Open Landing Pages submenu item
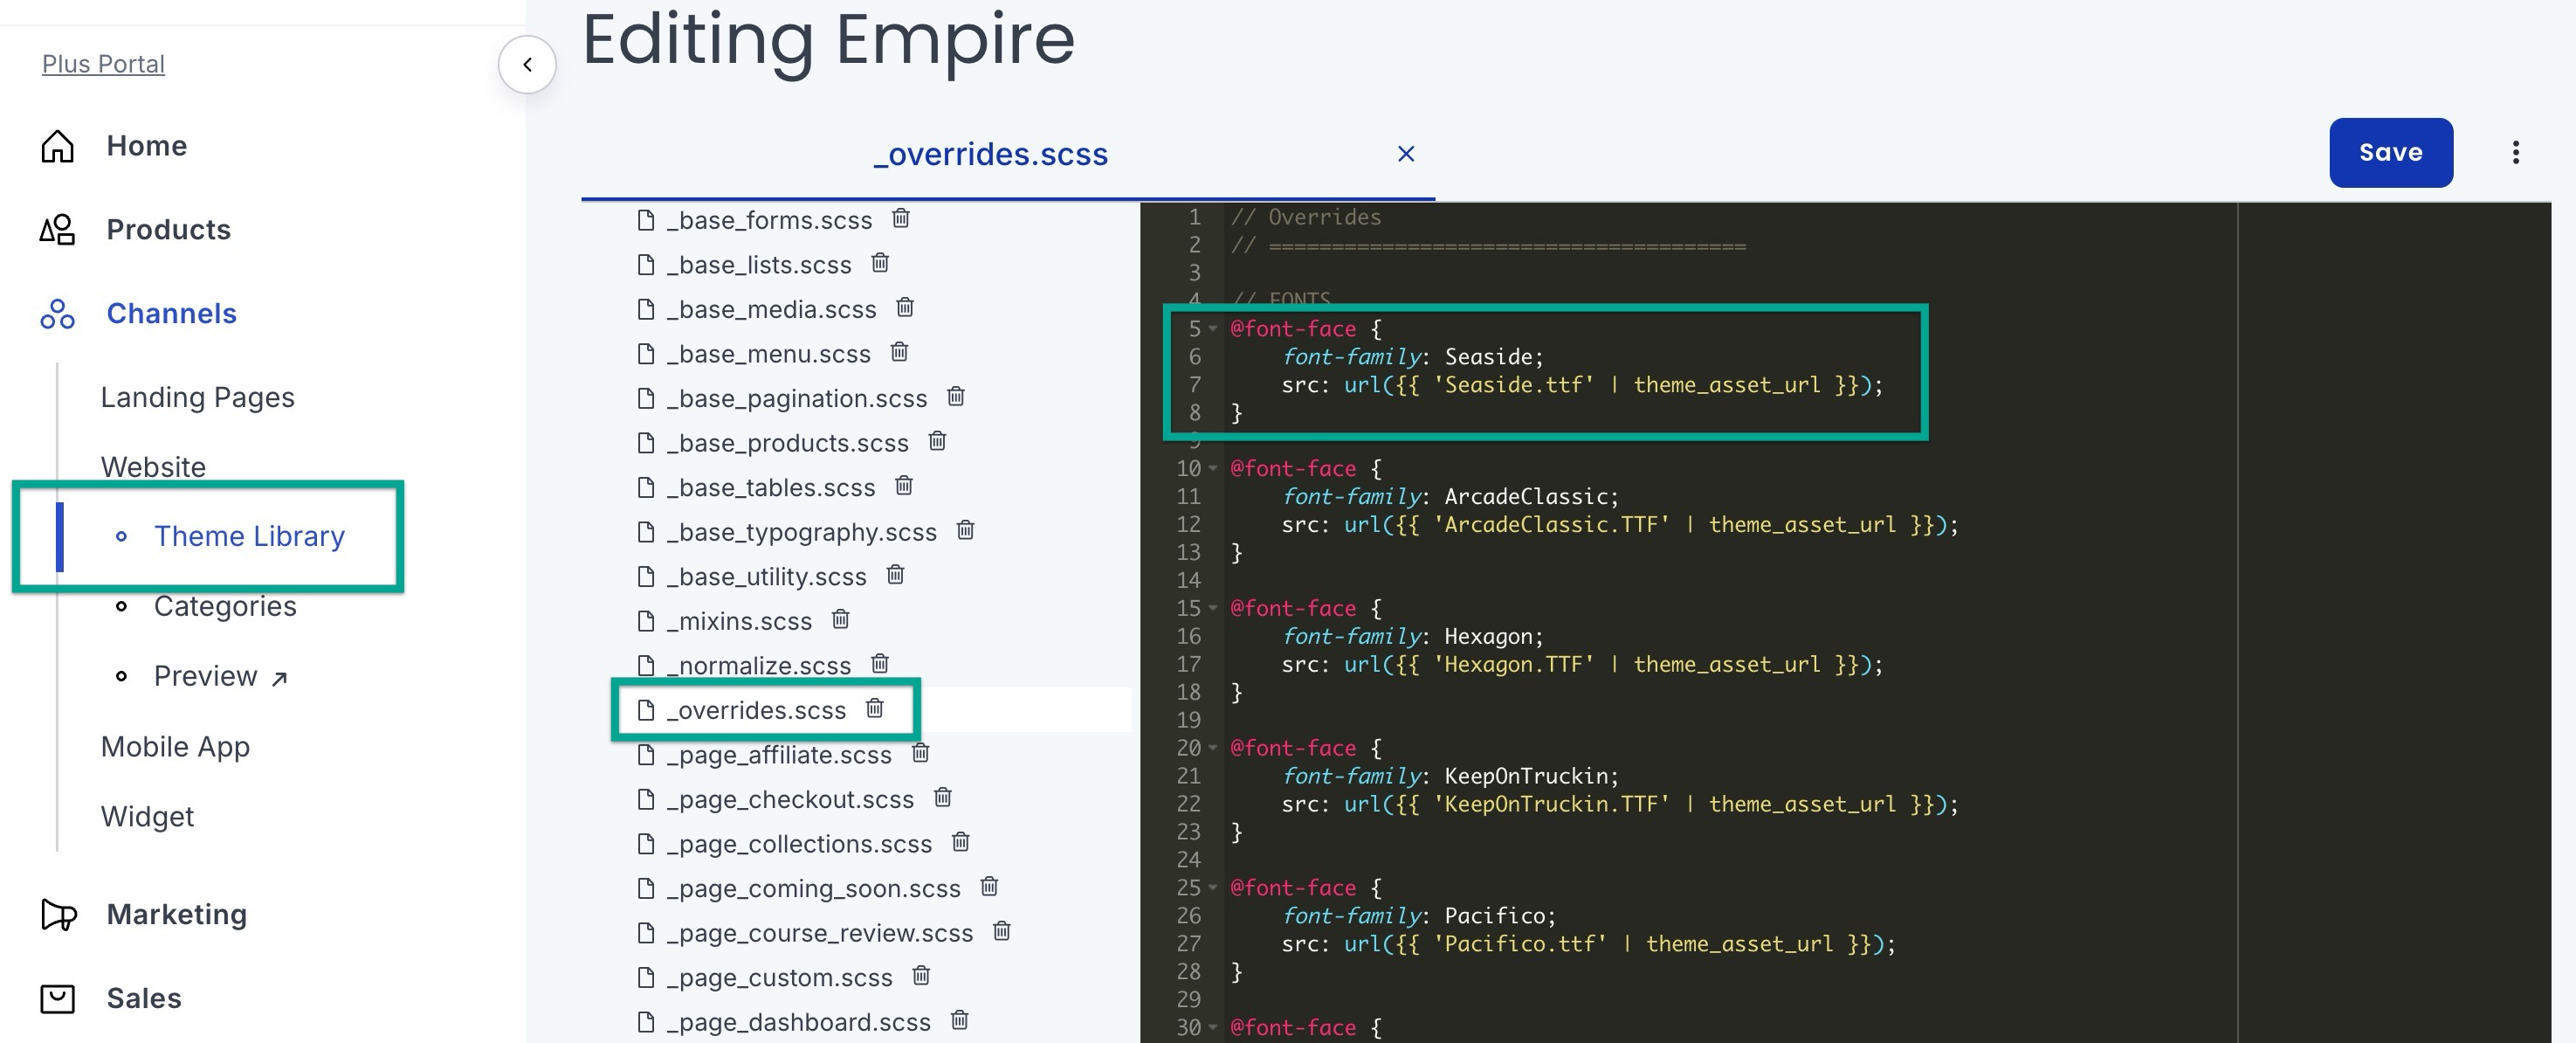 (x=197, y=398)
